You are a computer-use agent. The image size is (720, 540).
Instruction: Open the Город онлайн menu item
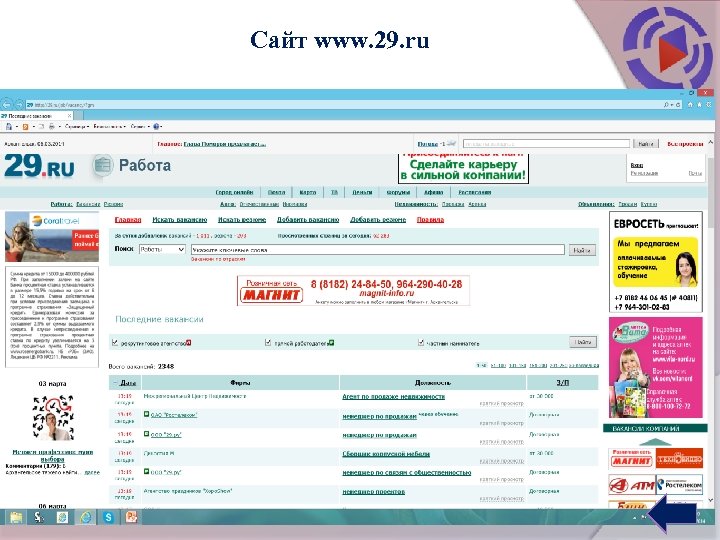234,192
